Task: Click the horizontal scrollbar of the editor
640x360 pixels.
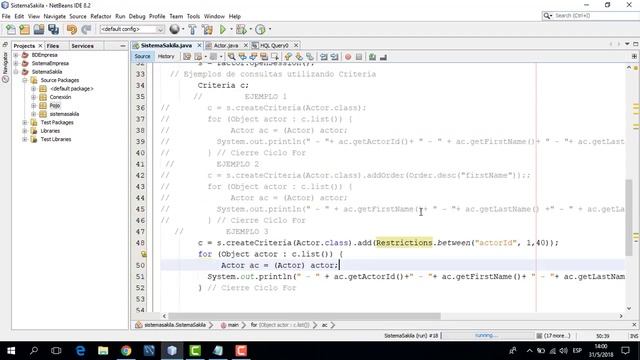Action: point(304,316)
